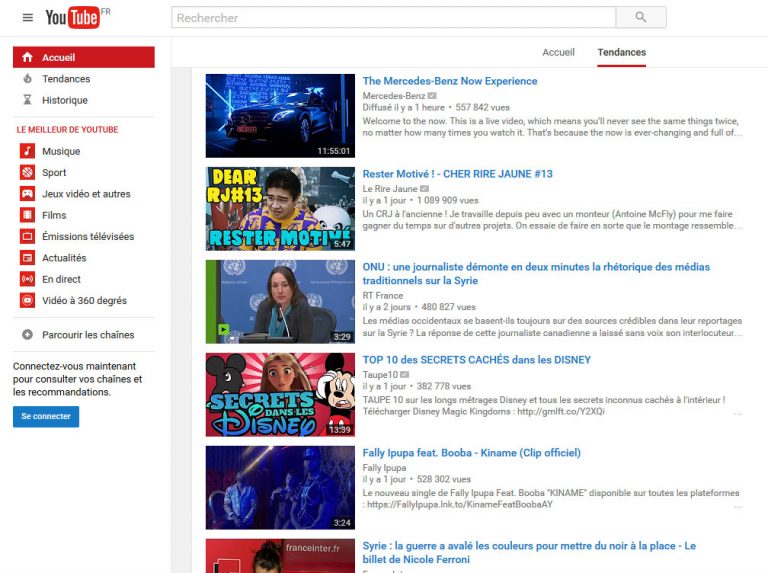Open Historique in the sidebar
768x573 pixels.
65,100
